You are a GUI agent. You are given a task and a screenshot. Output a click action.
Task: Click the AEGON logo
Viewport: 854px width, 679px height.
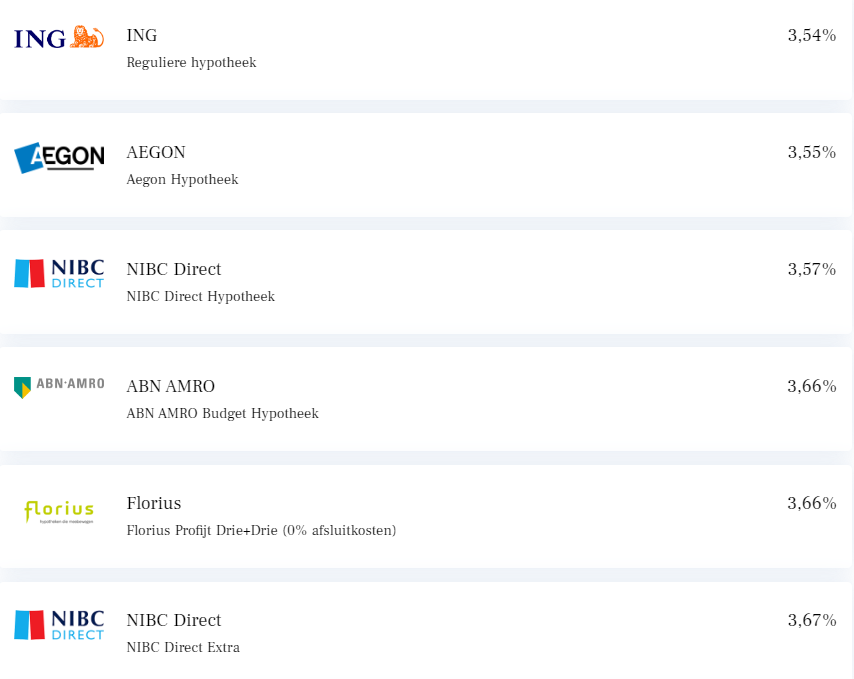[x=59, y=158]
